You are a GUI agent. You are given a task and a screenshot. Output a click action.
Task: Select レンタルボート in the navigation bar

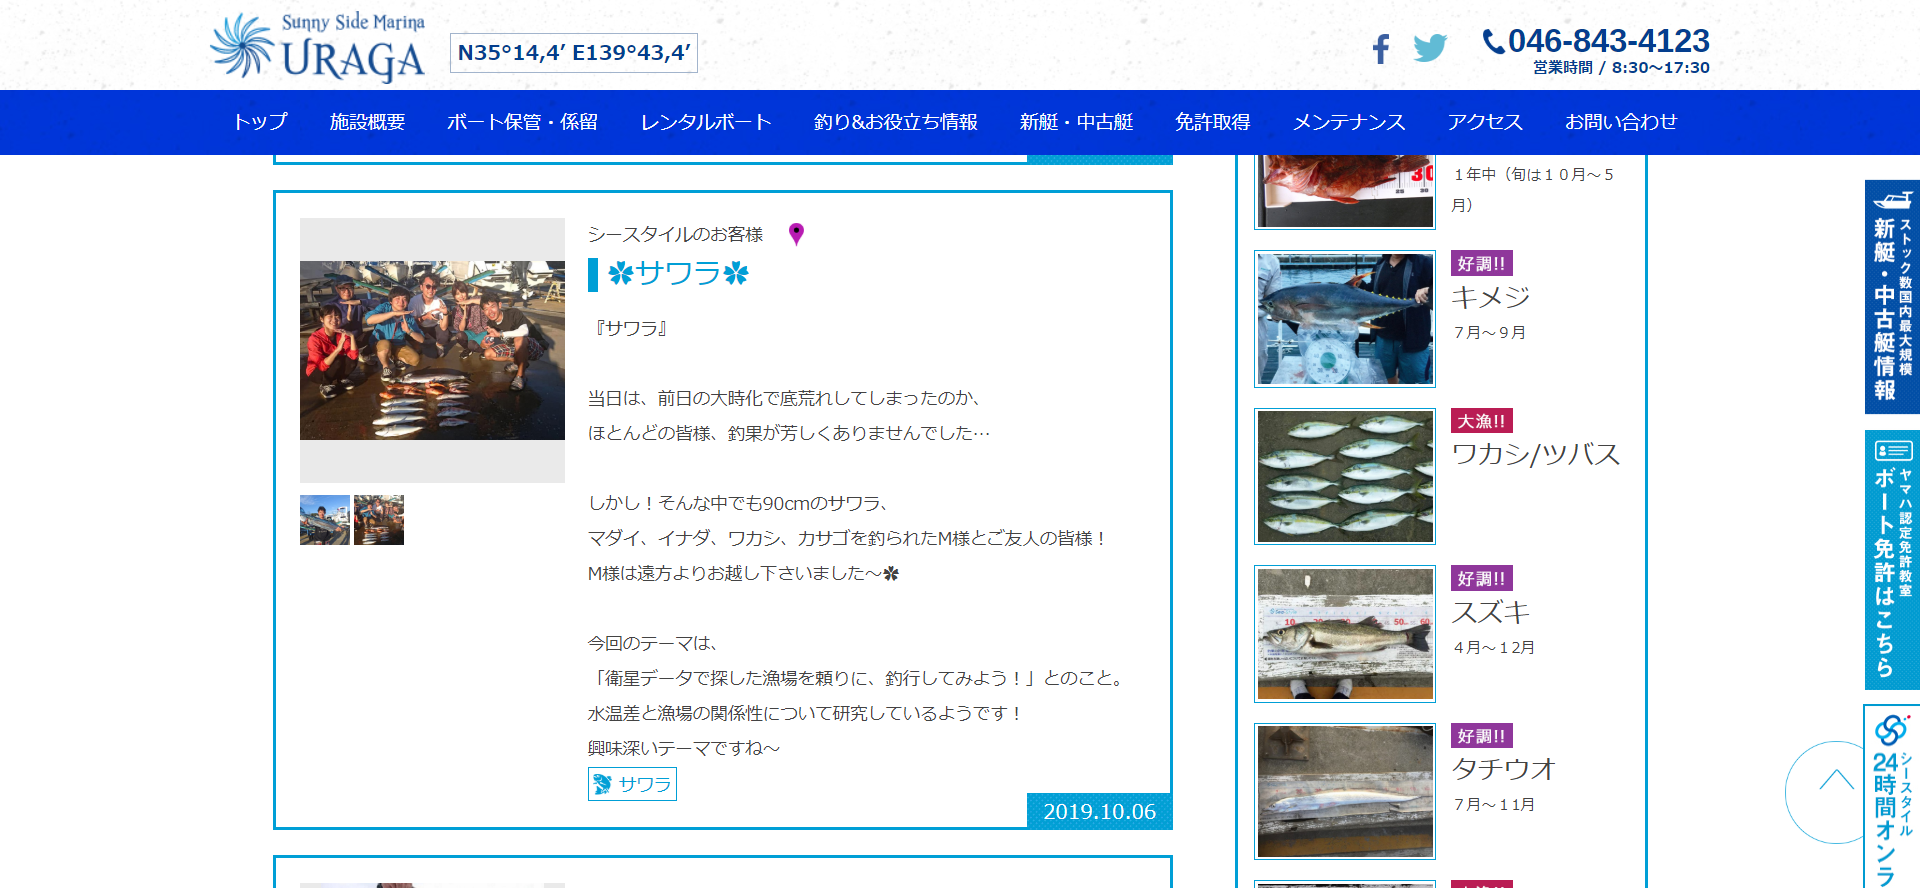point(706,122)
